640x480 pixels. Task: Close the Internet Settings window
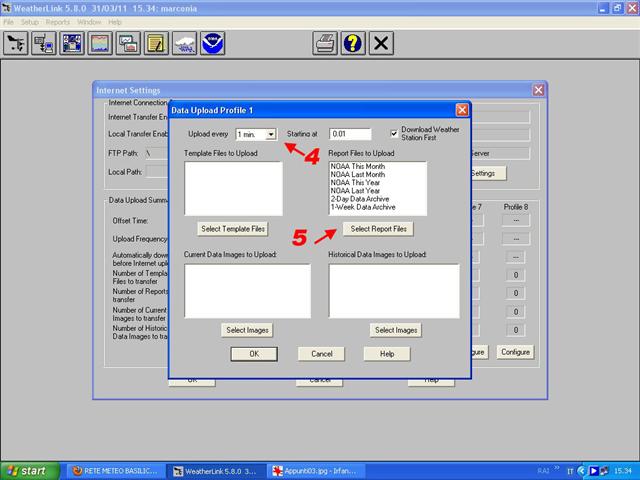pos(538,90)
